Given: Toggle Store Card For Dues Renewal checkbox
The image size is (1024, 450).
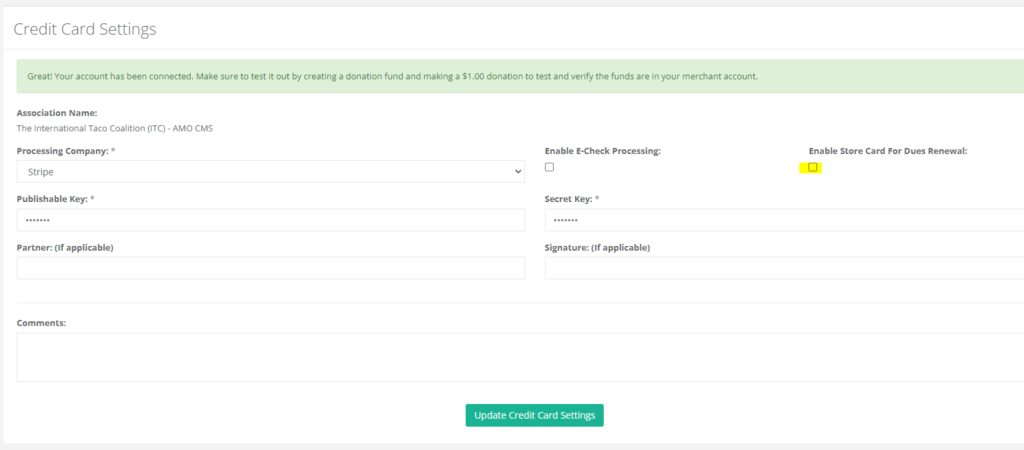Looking at the screenshot, I should pyautogui.click(x=813, y=167).
